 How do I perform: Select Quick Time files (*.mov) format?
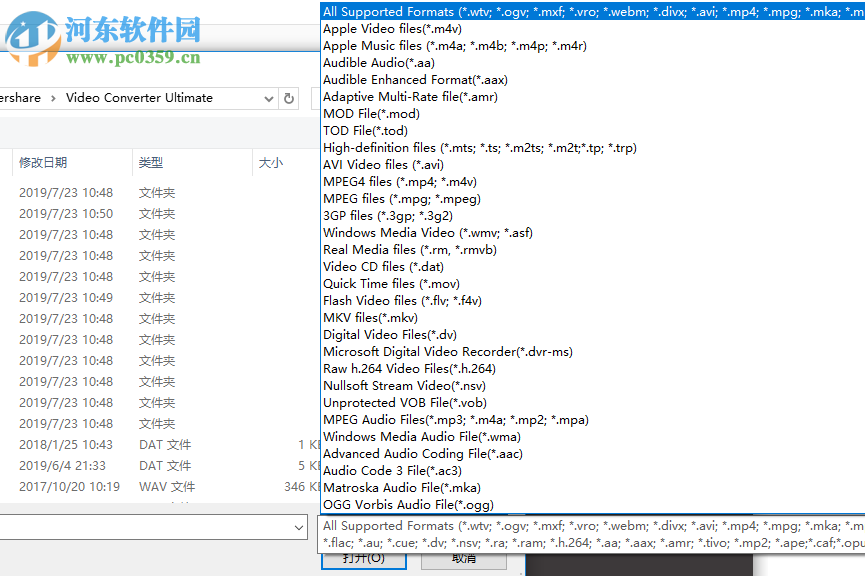391,283
